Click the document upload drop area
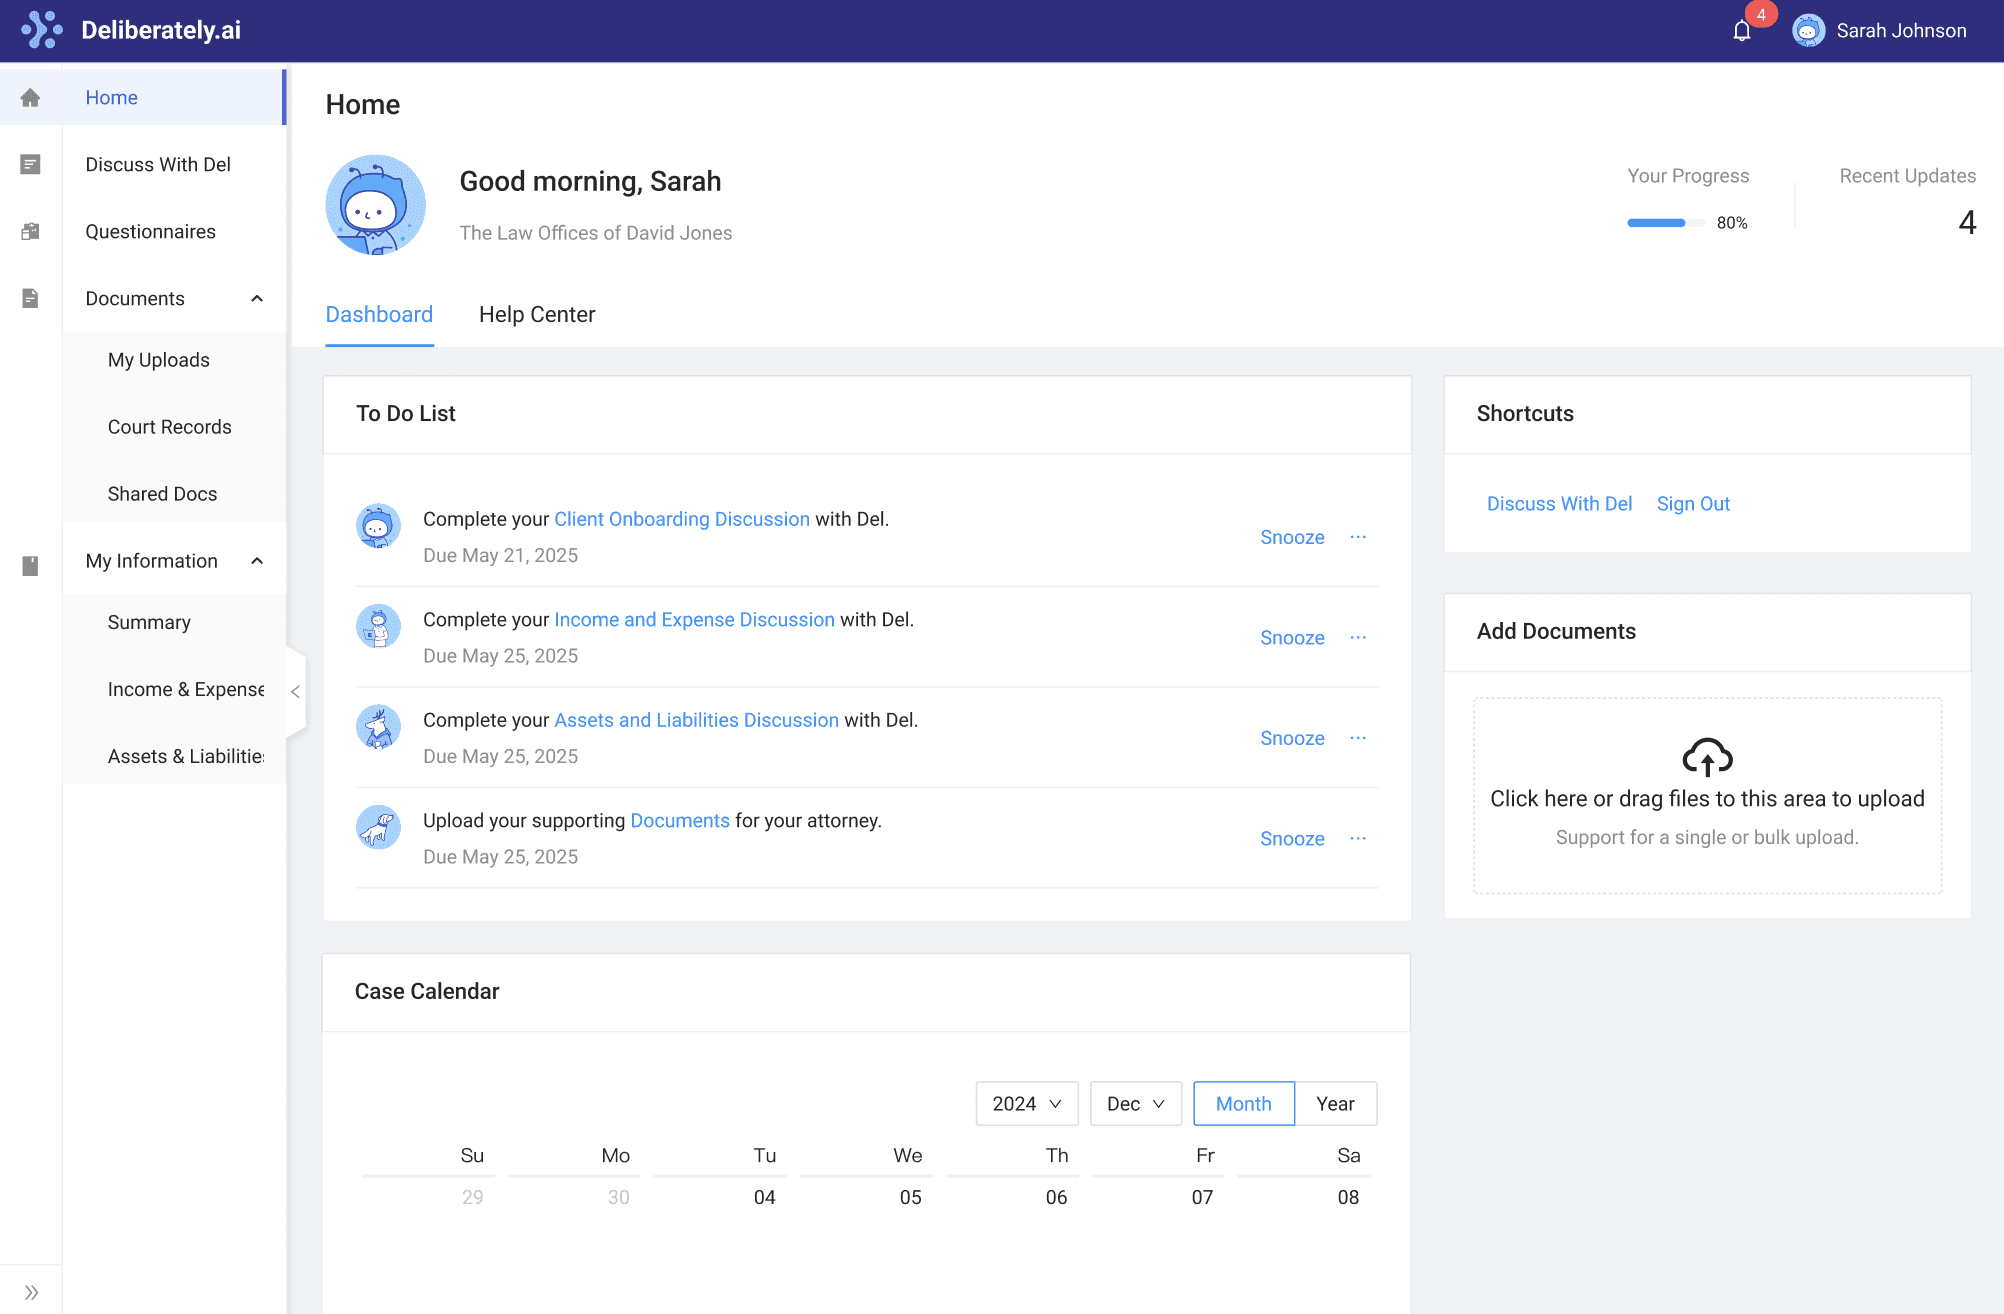This screenshot has height=1314, width=2004. 1707,795
